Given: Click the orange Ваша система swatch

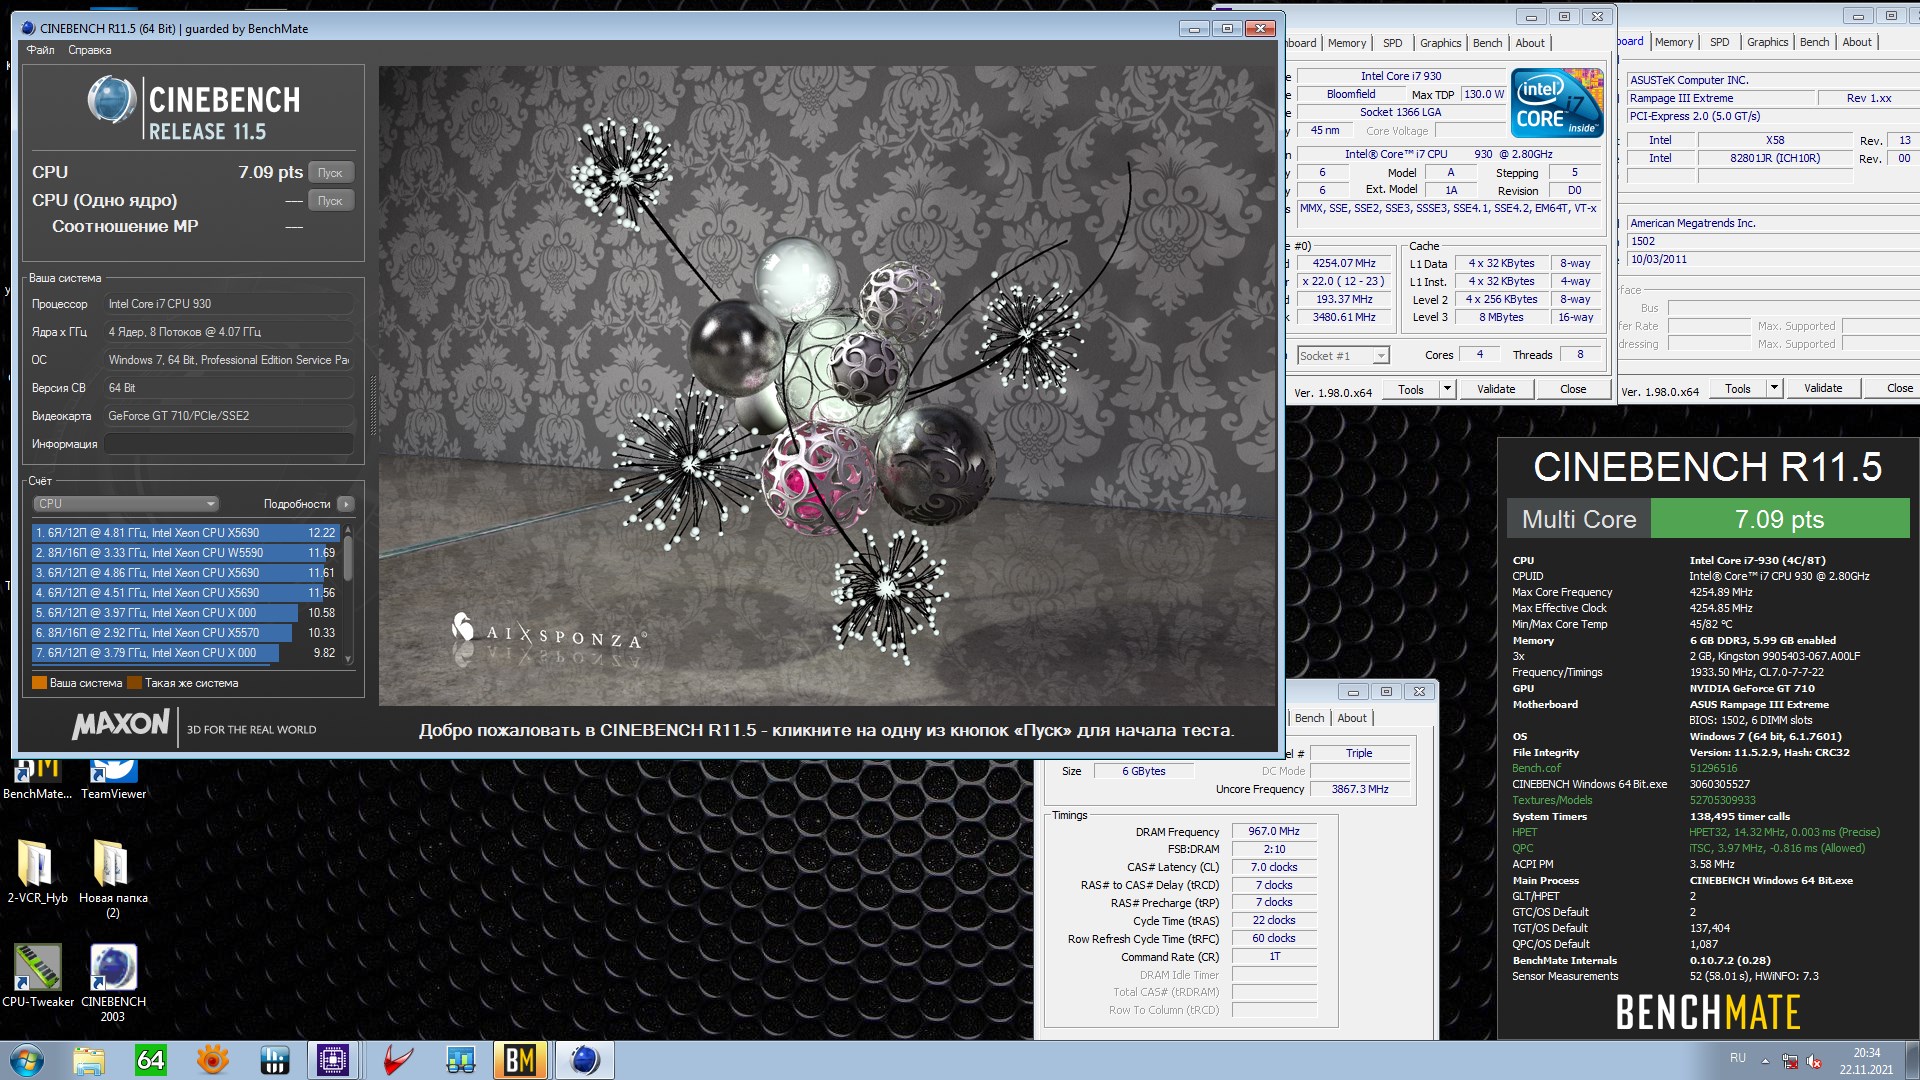Looking at the screenshot, I should 40,683.
